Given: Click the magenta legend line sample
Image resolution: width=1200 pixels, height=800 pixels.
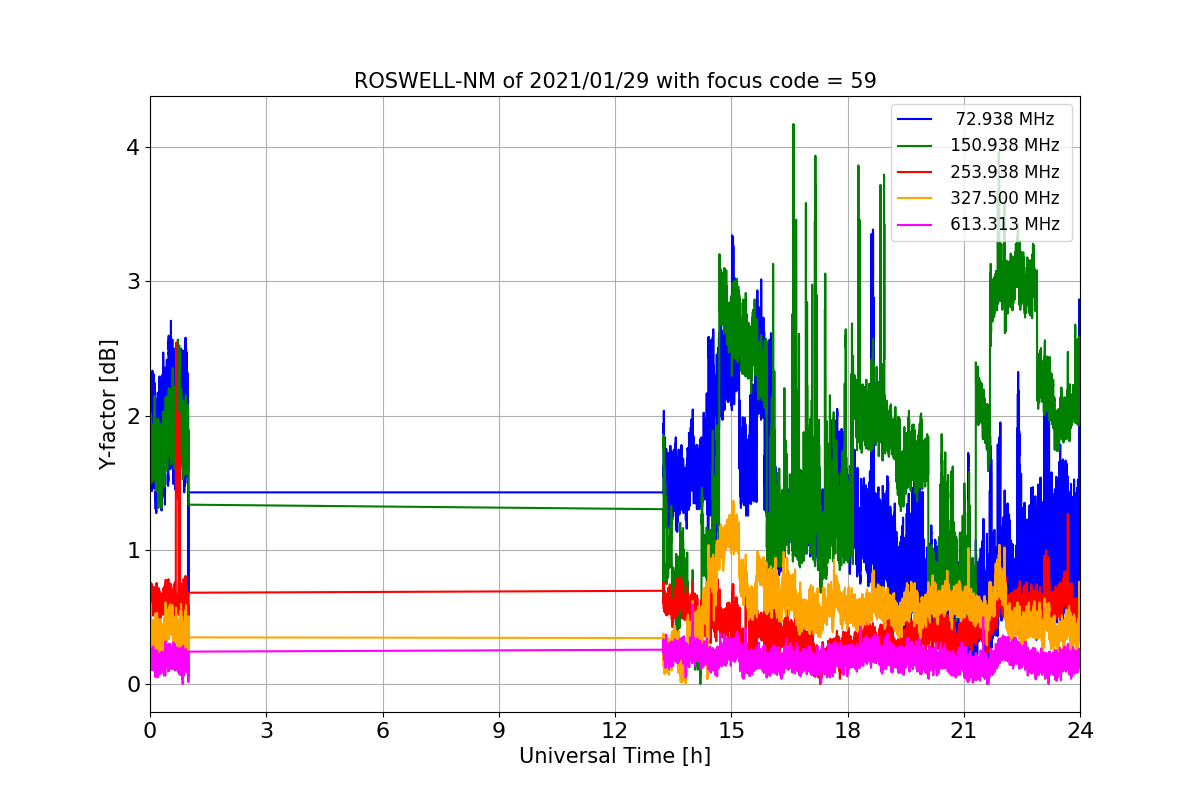Looking at the screenshot, I should click(x=915, y=224).
